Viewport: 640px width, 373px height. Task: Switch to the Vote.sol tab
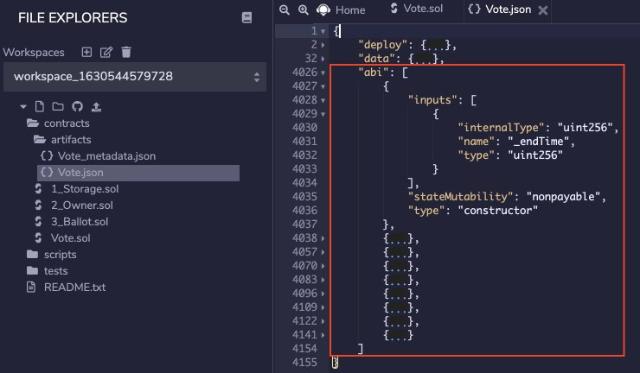[x=417, y=9]
